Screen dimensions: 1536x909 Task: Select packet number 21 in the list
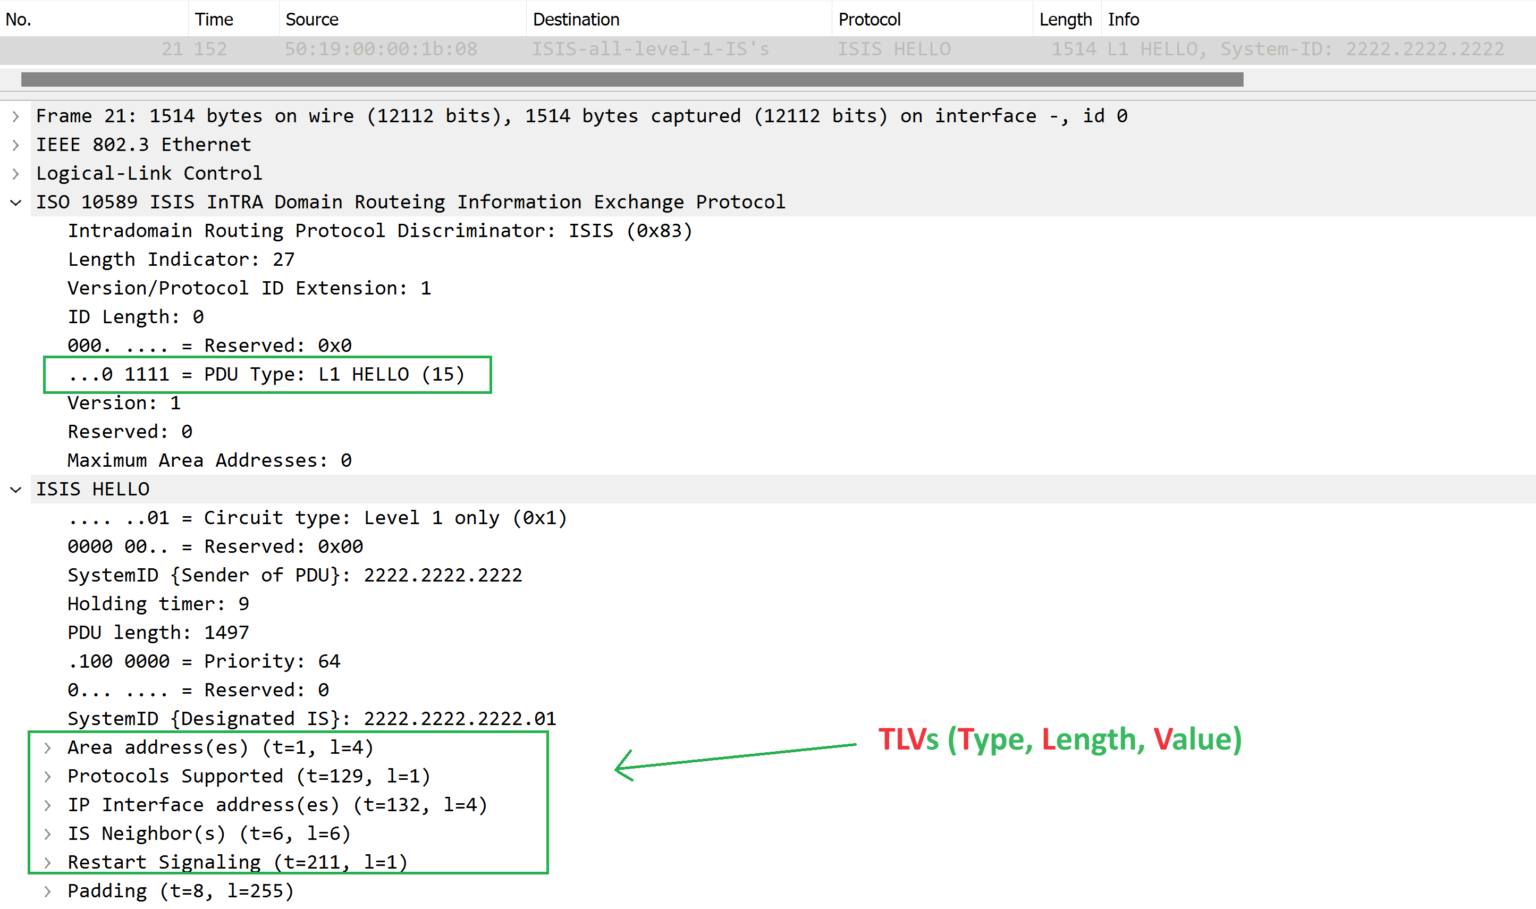point(400,49)
